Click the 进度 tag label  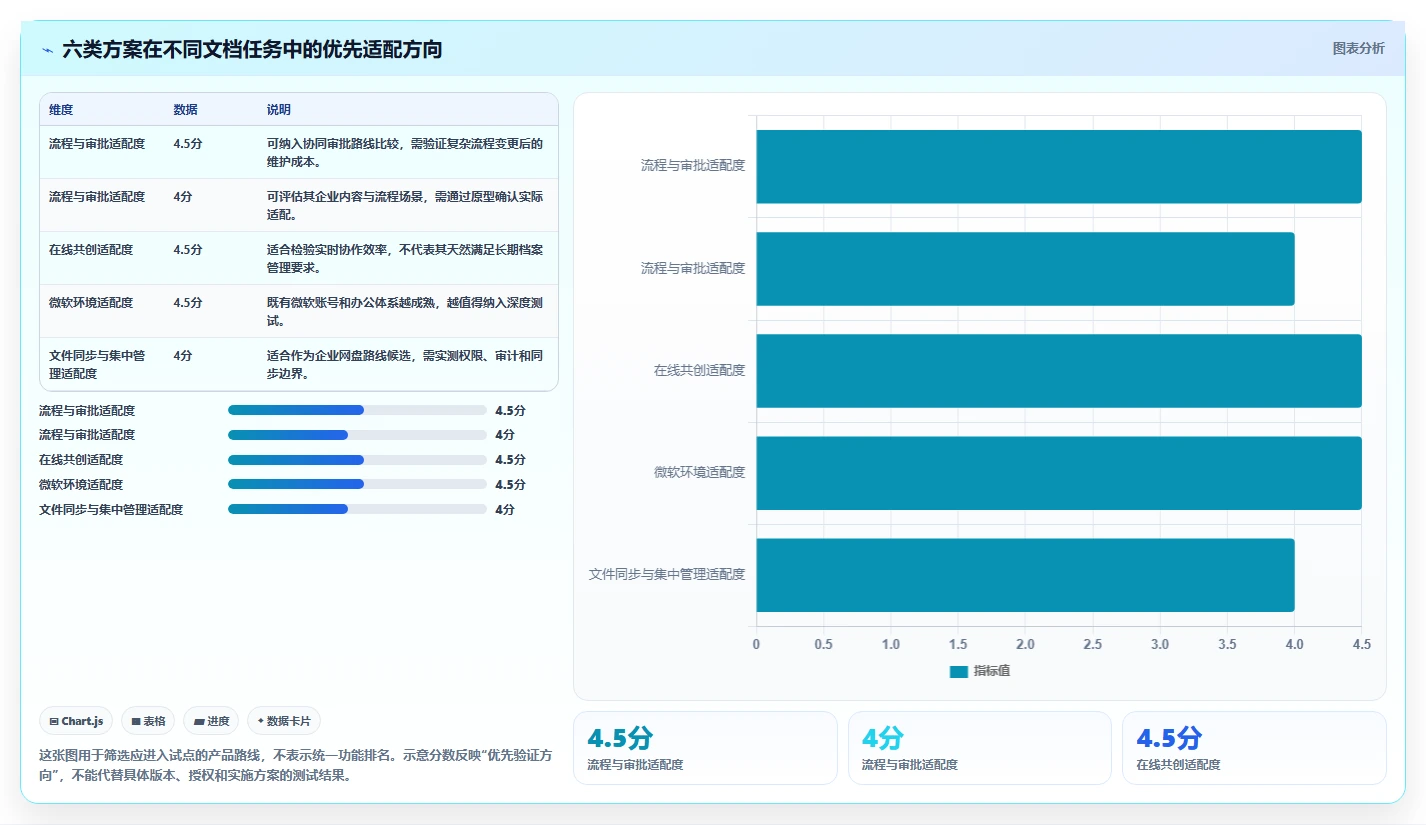click(x=218, y=721)
